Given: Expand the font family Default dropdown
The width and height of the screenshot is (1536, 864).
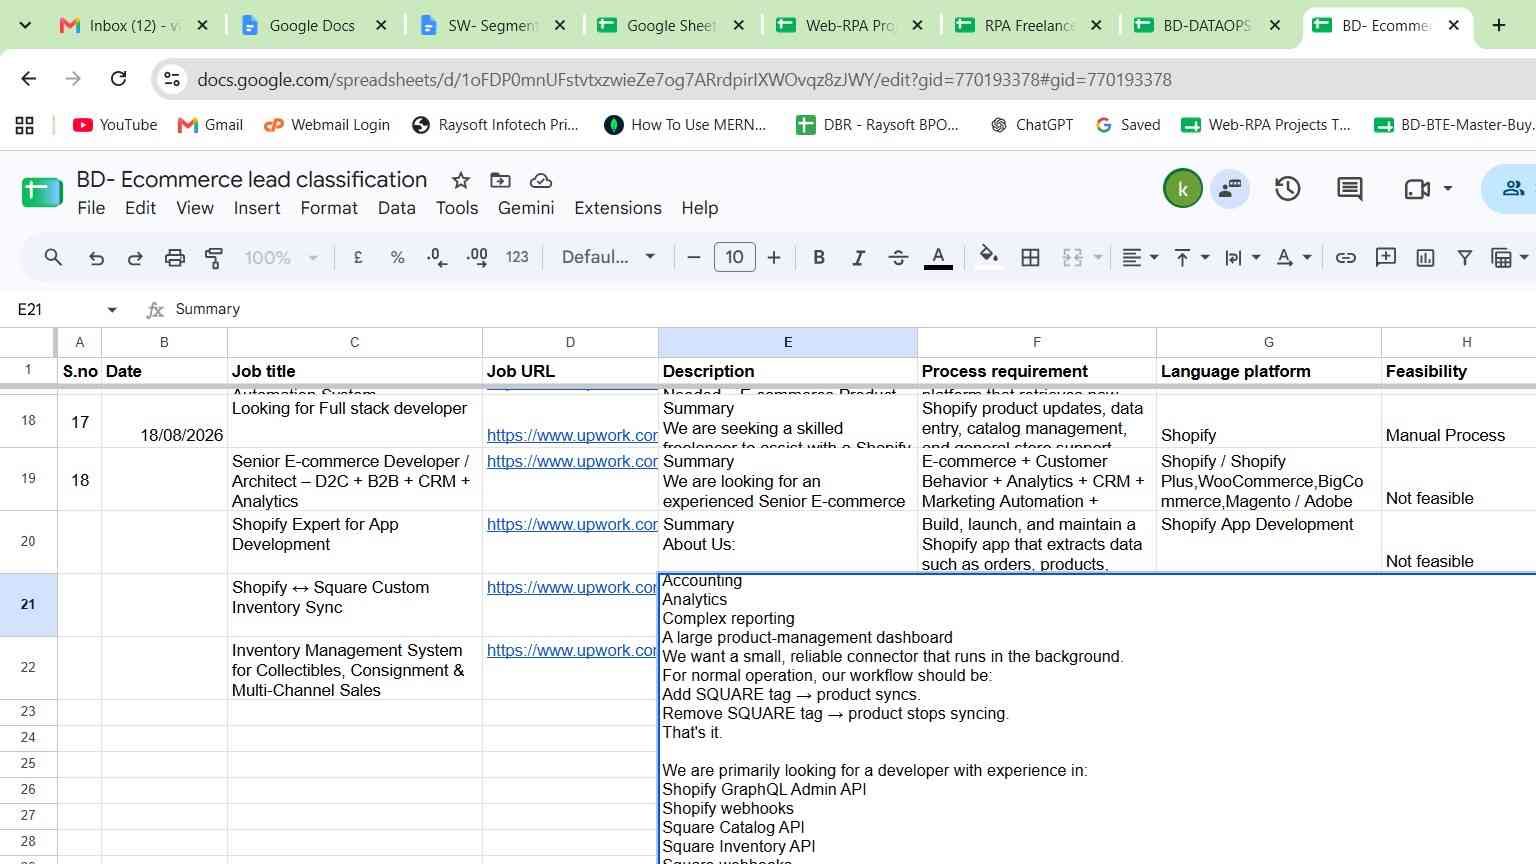Looking at the screenshot, I should click(609, 257).
